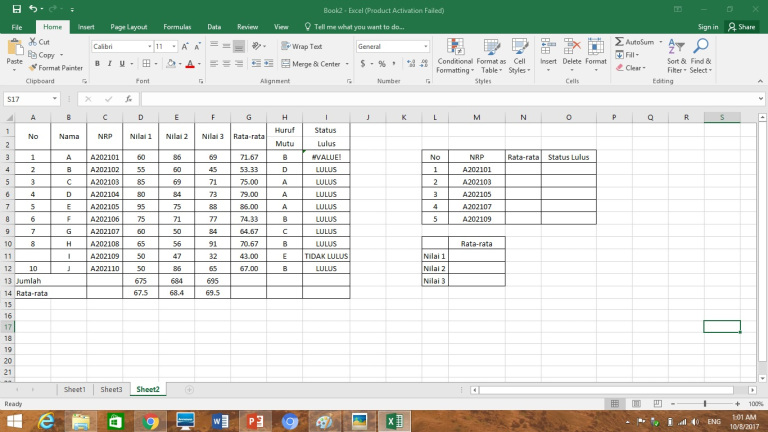Expand the font name dropdown (Calibri)
Image resolution: width=768 pixels, height=432 pixels.
pyautogui.click(x=147, y=47)
